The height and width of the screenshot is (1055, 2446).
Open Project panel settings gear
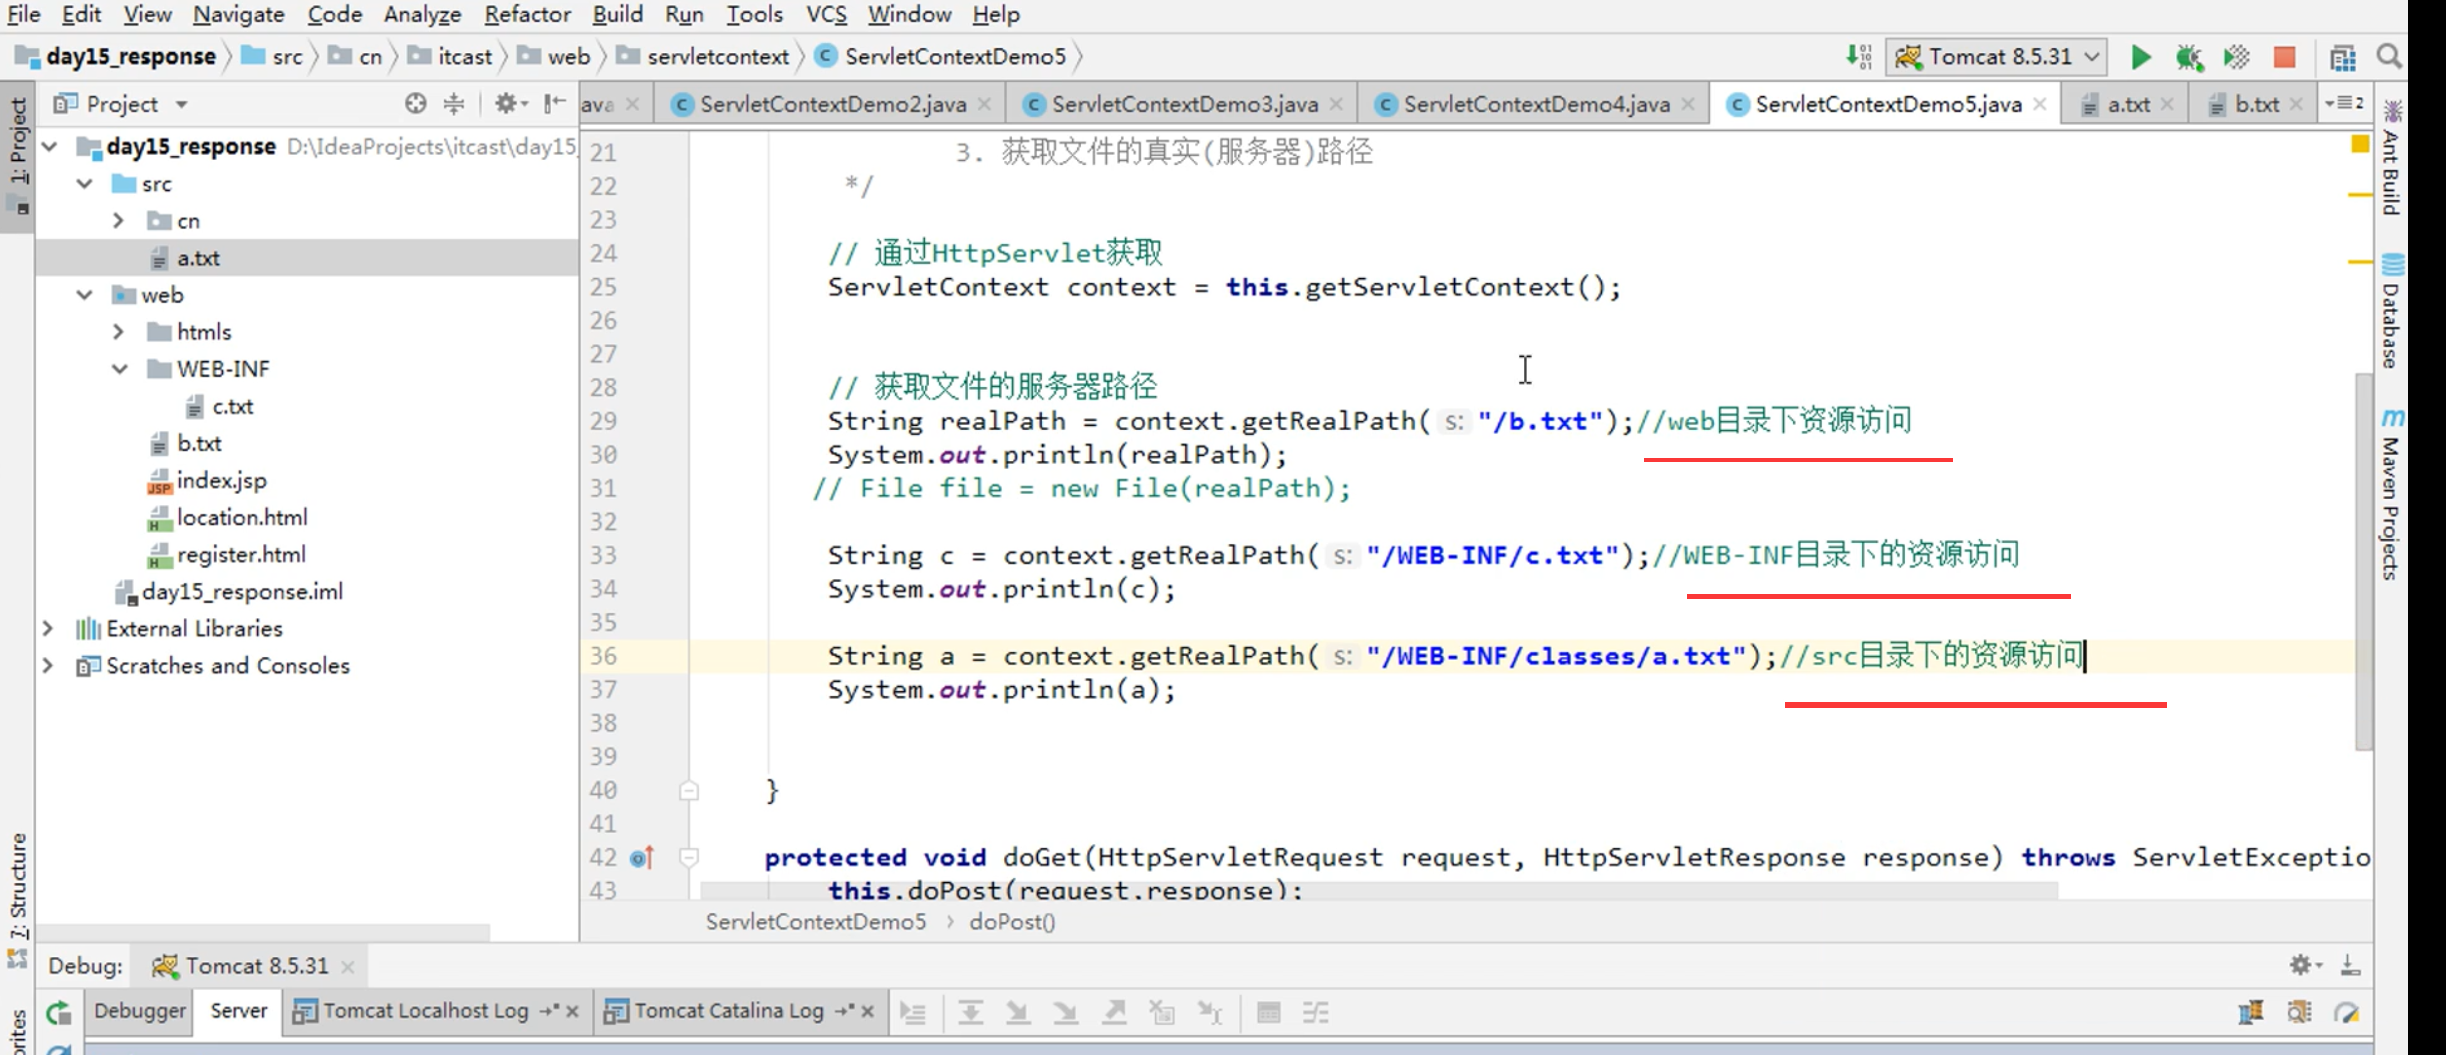coord(510,103)
